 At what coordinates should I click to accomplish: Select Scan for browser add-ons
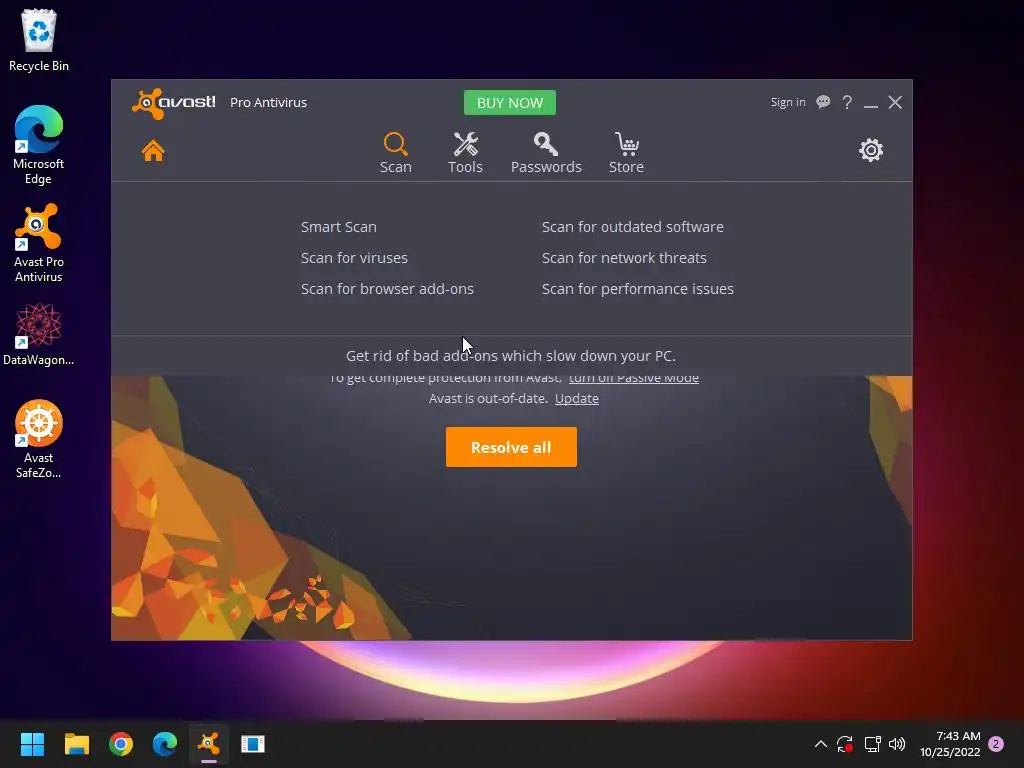(x=387, y=289)
